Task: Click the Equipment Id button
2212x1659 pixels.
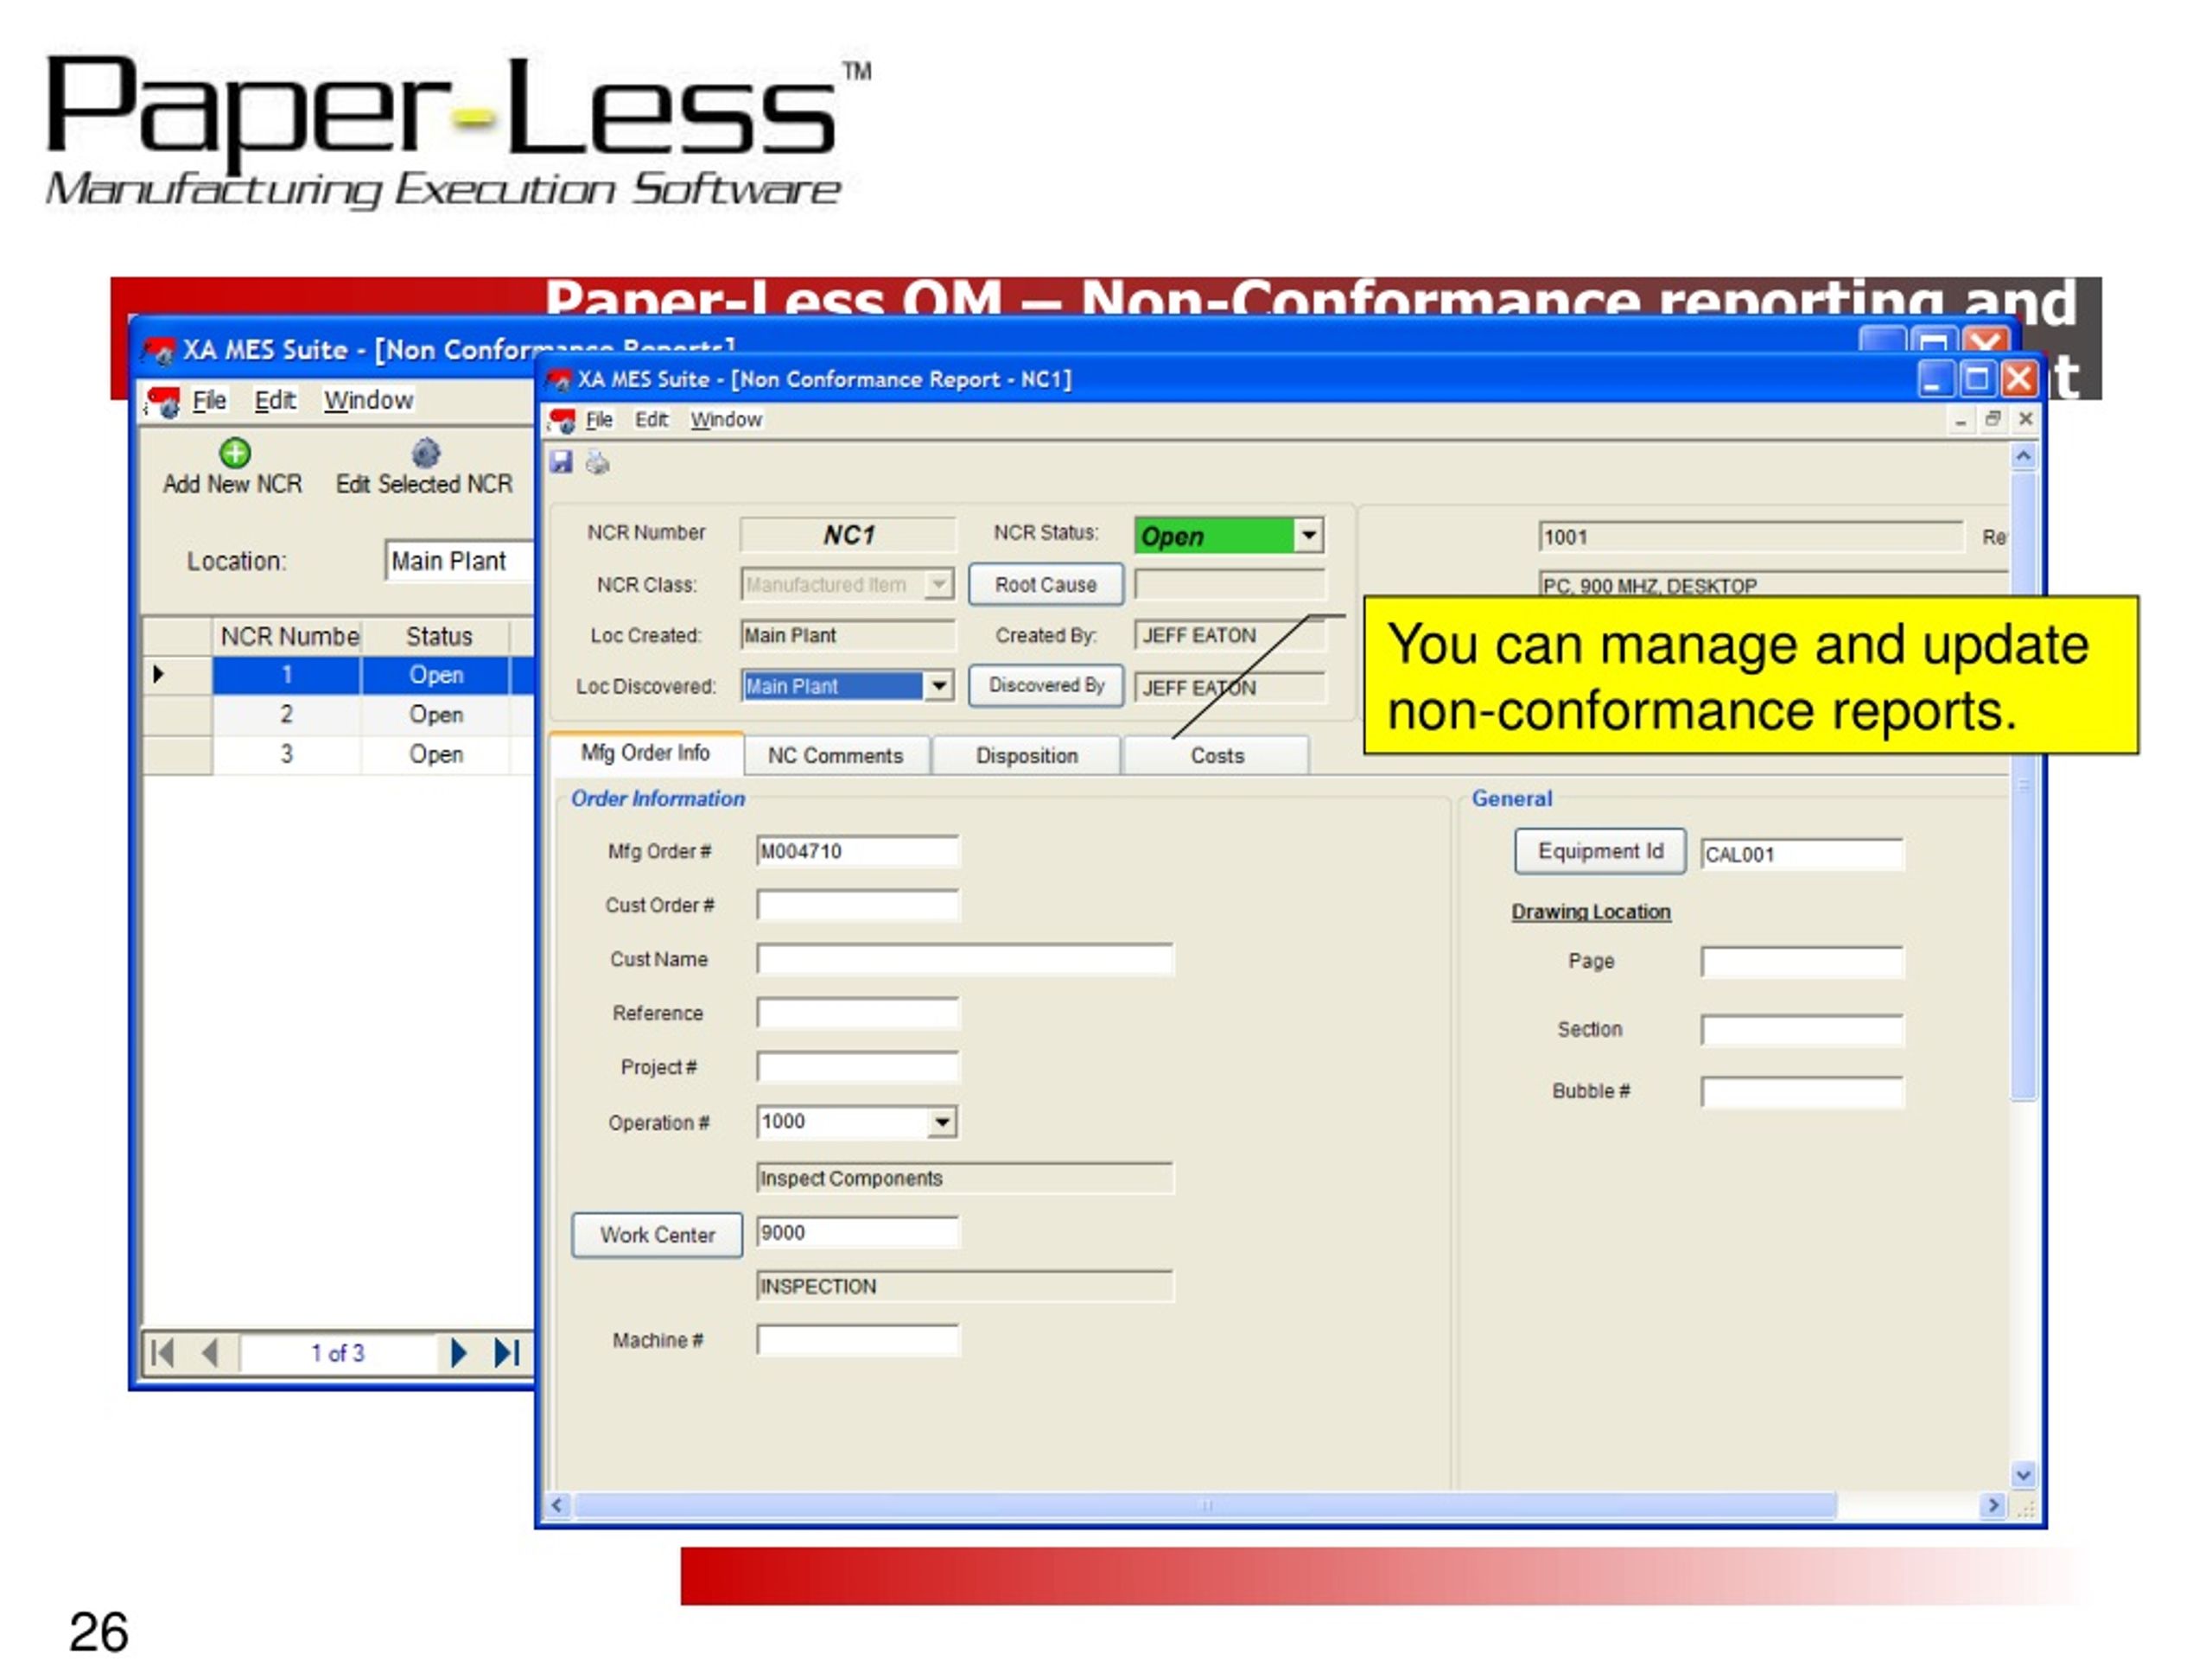Action: (x=1600, y=851)
